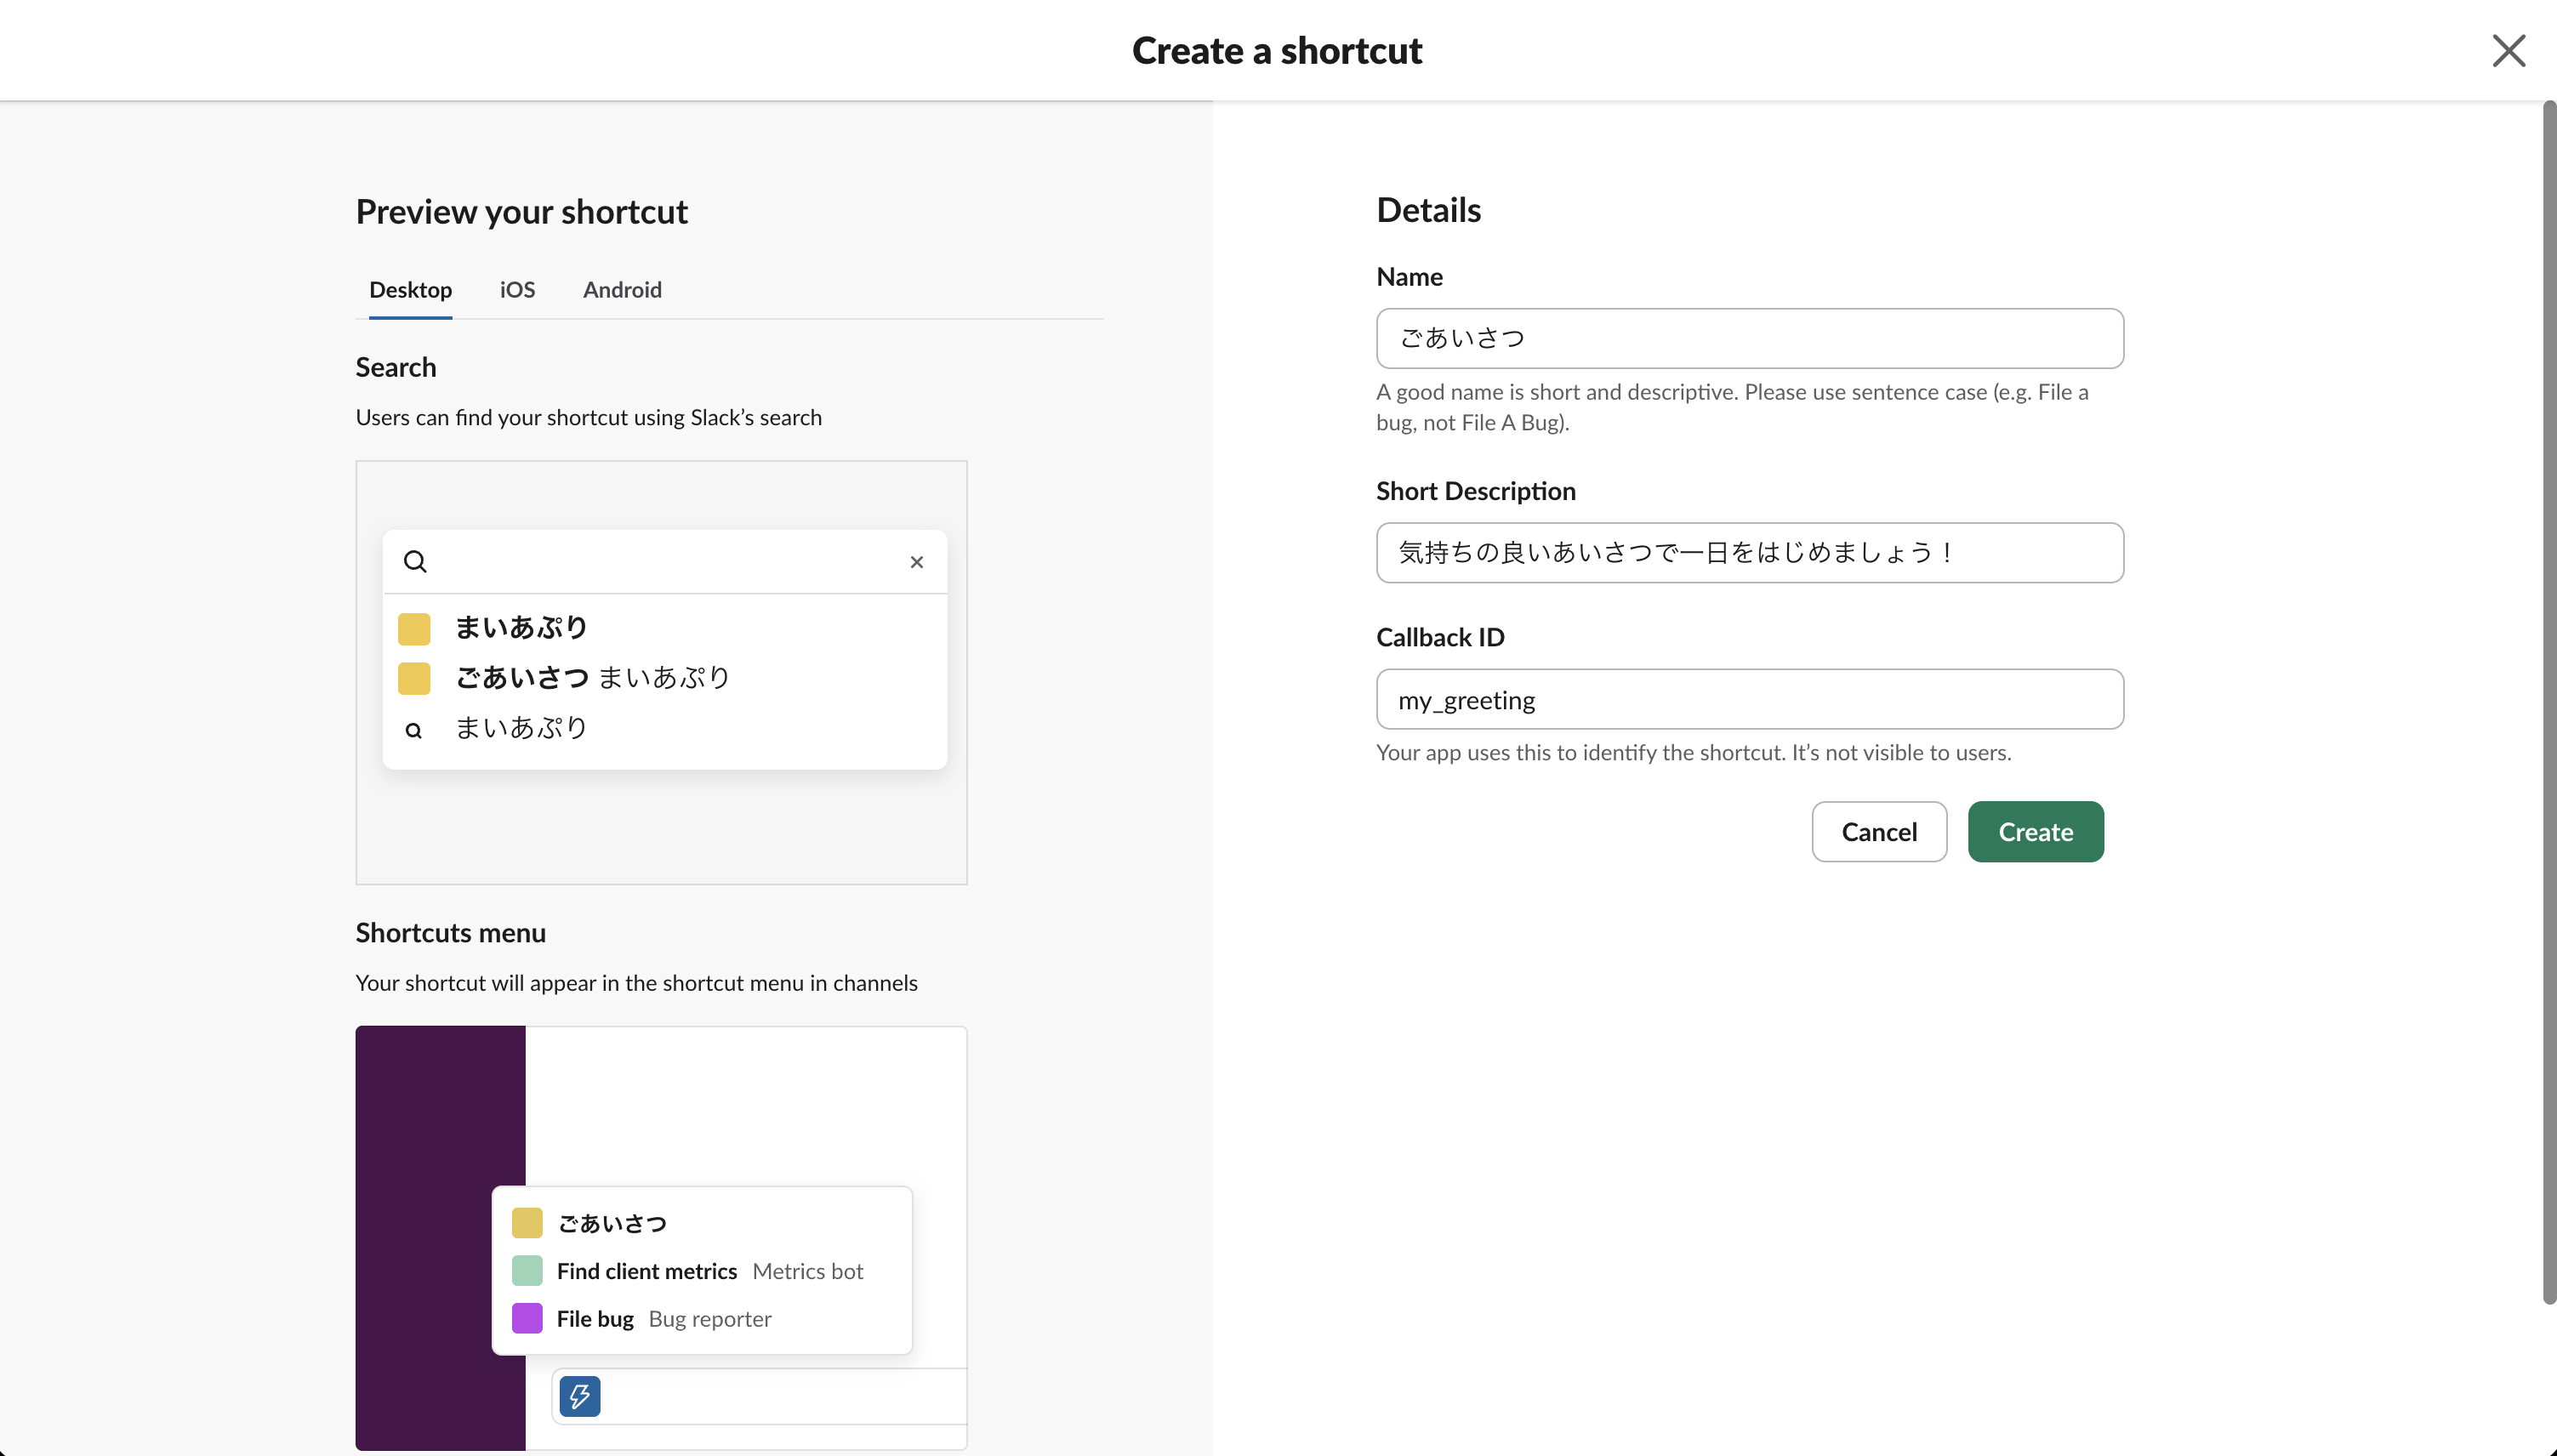Click the Create button

click(2035, 831)
